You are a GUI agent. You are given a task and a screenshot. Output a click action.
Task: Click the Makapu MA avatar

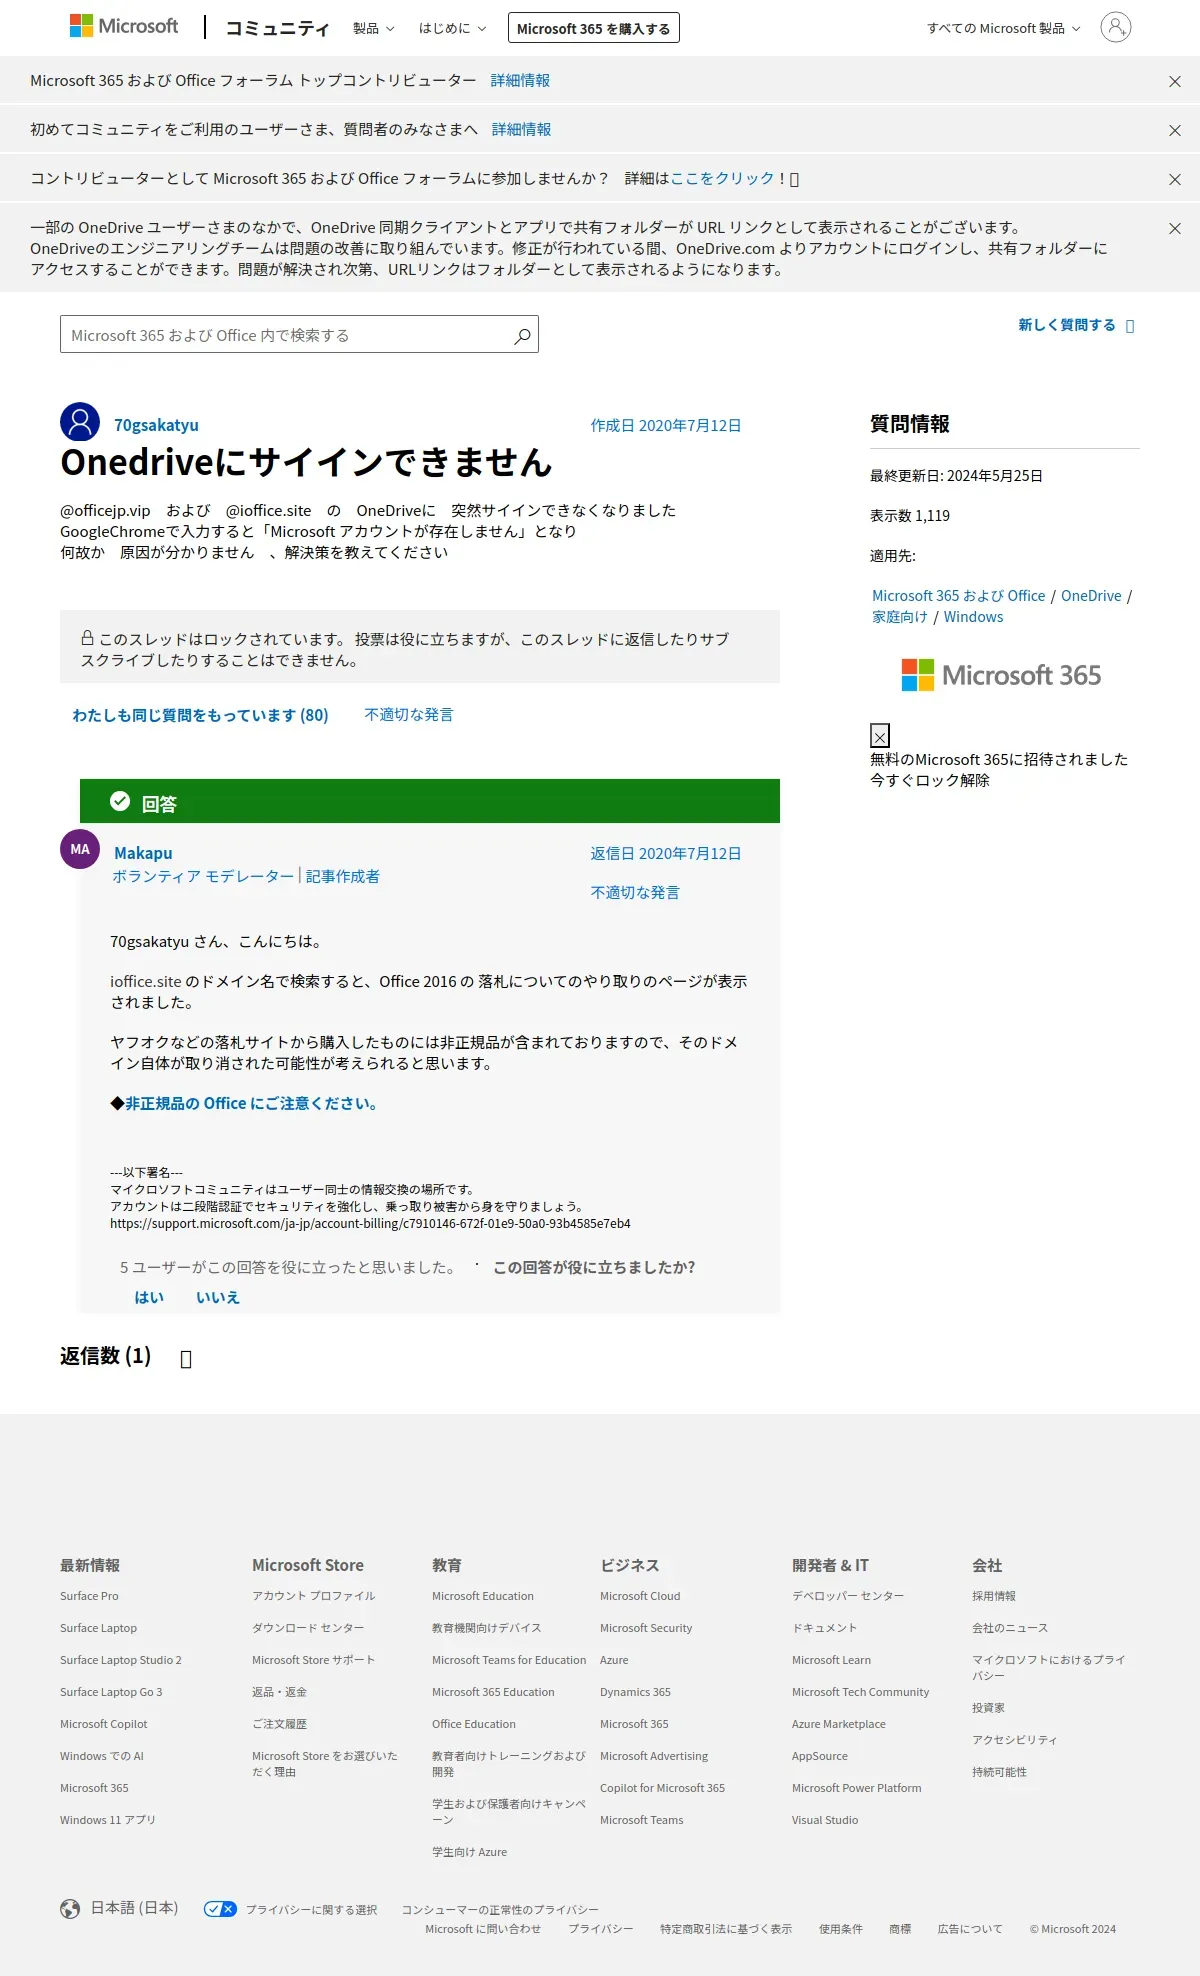80,849
